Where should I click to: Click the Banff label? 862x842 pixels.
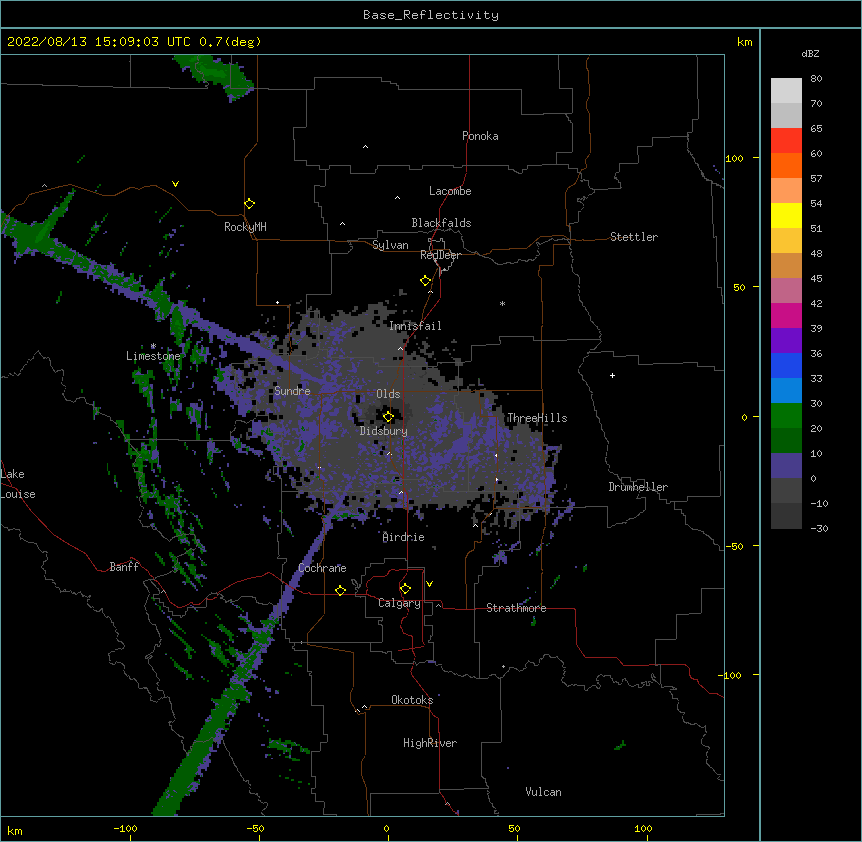coord(124,567)
